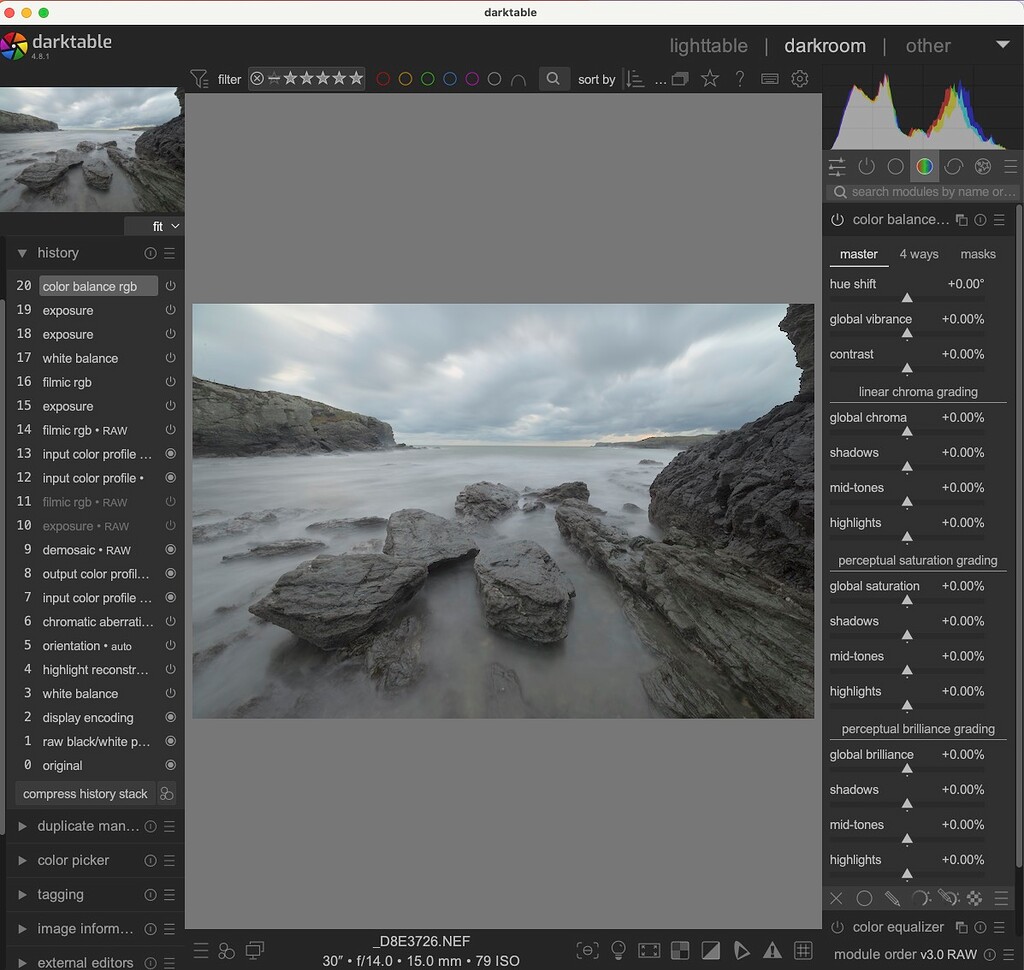This screenshot has width=1024, height=970.
Task: Click the compress history stack button
Action: 84,793
